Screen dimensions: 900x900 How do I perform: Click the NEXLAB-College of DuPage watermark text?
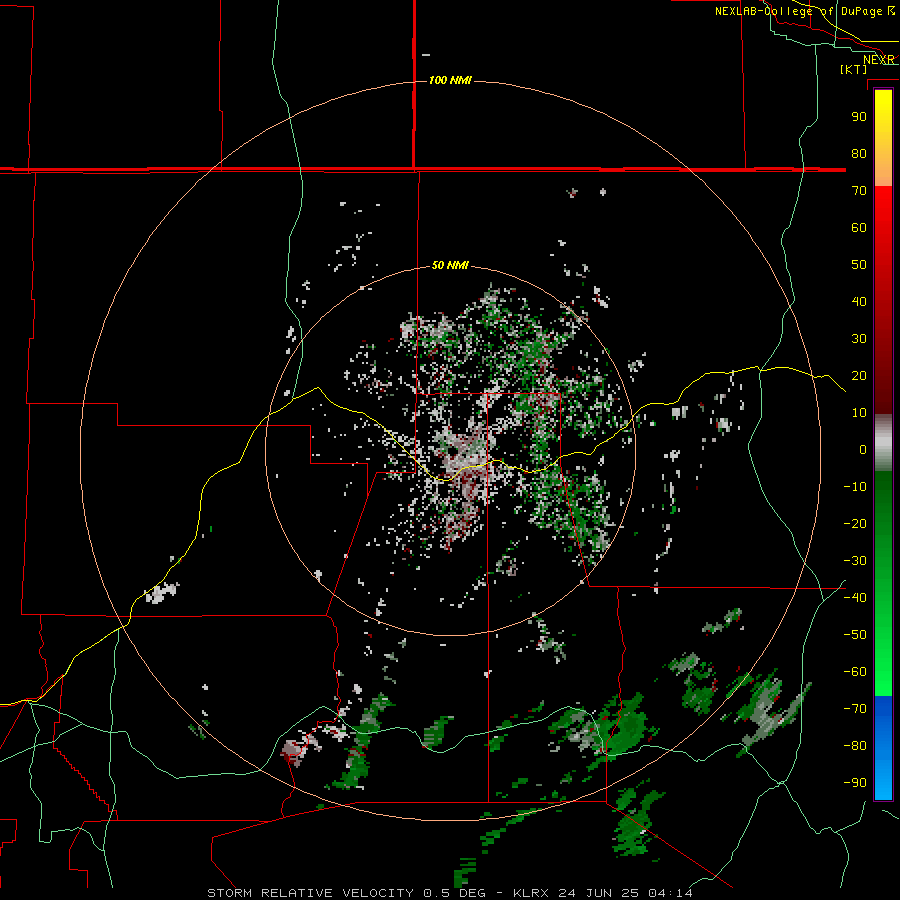click(x=804, y=11)
